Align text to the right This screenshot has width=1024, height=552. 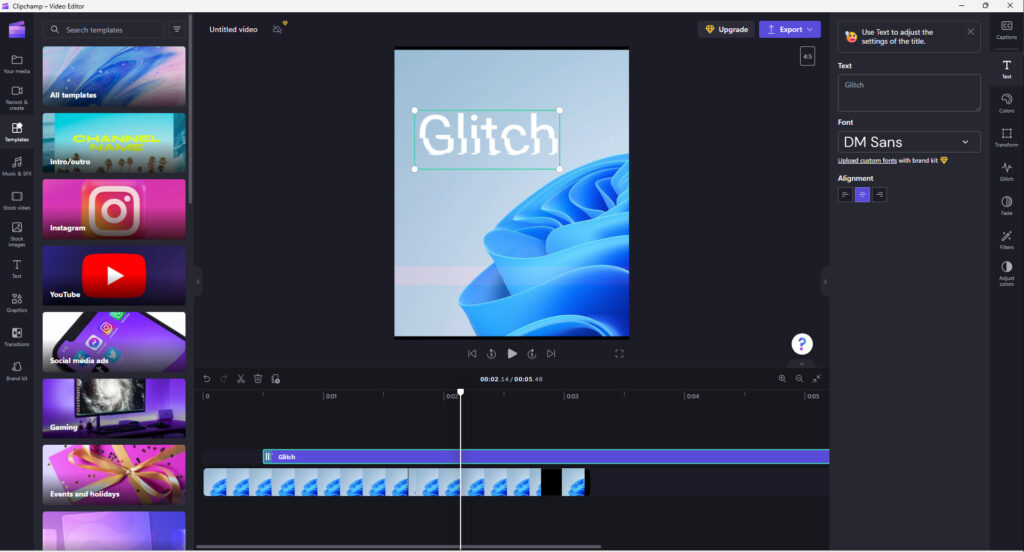point(879,195)
